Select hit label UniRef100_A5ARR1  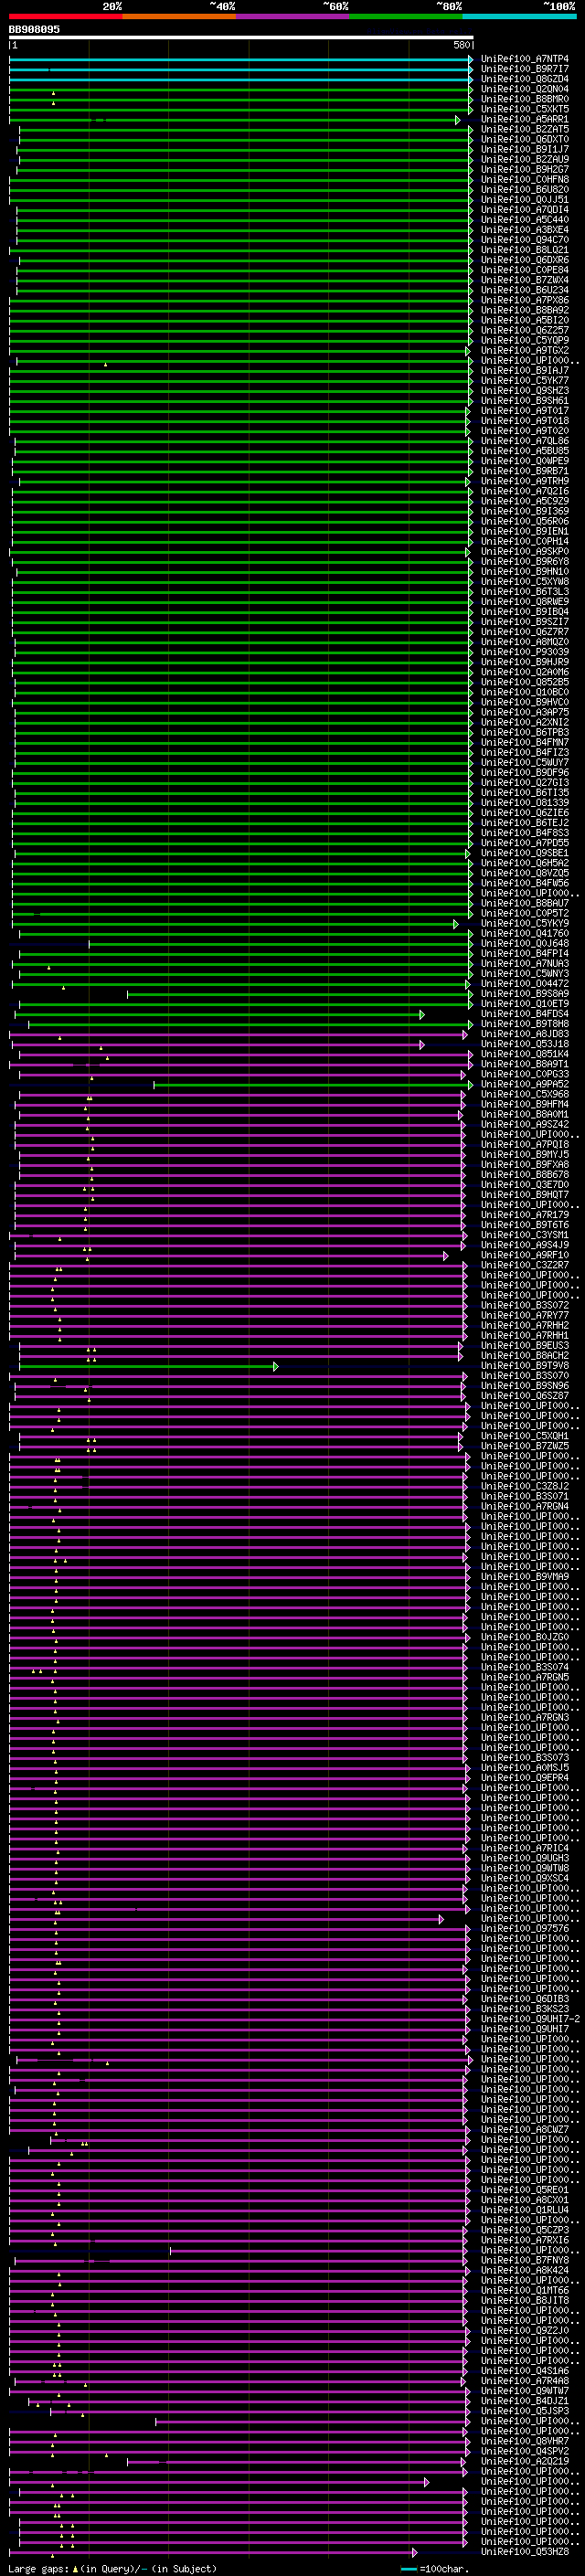(525, 119)
